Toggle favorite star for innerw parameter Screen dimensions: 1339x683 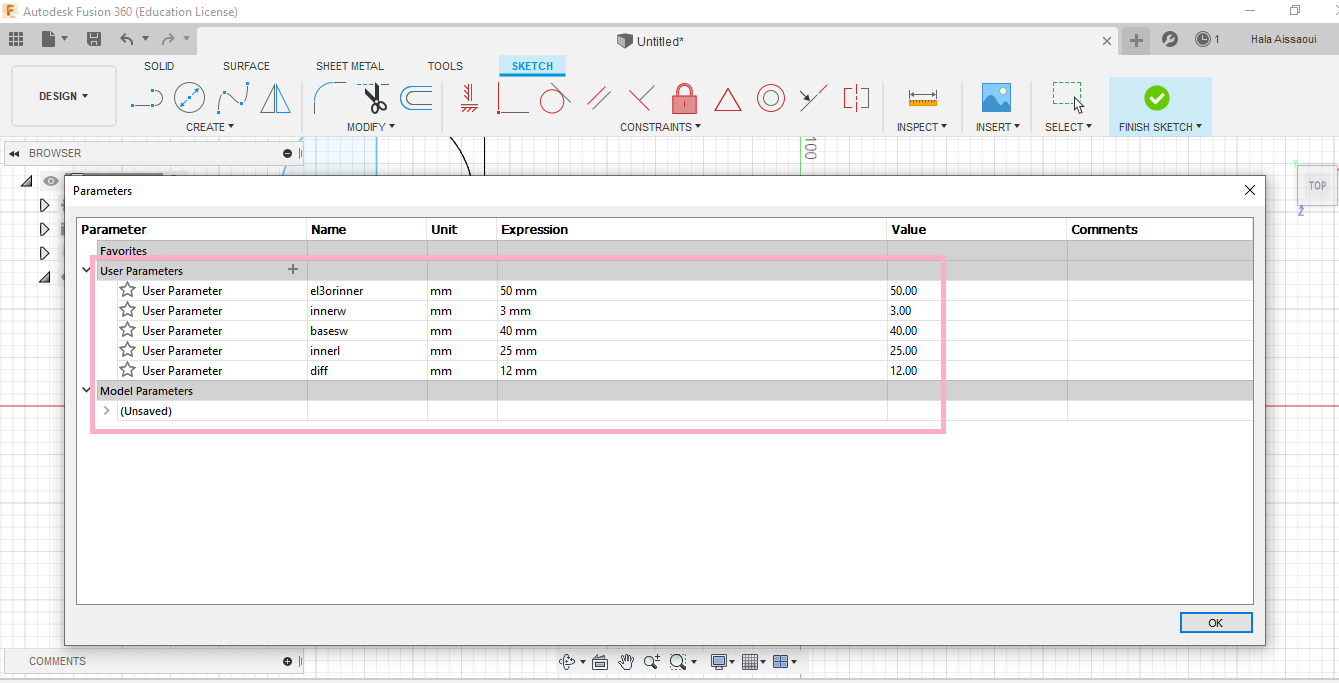(128, 310)
